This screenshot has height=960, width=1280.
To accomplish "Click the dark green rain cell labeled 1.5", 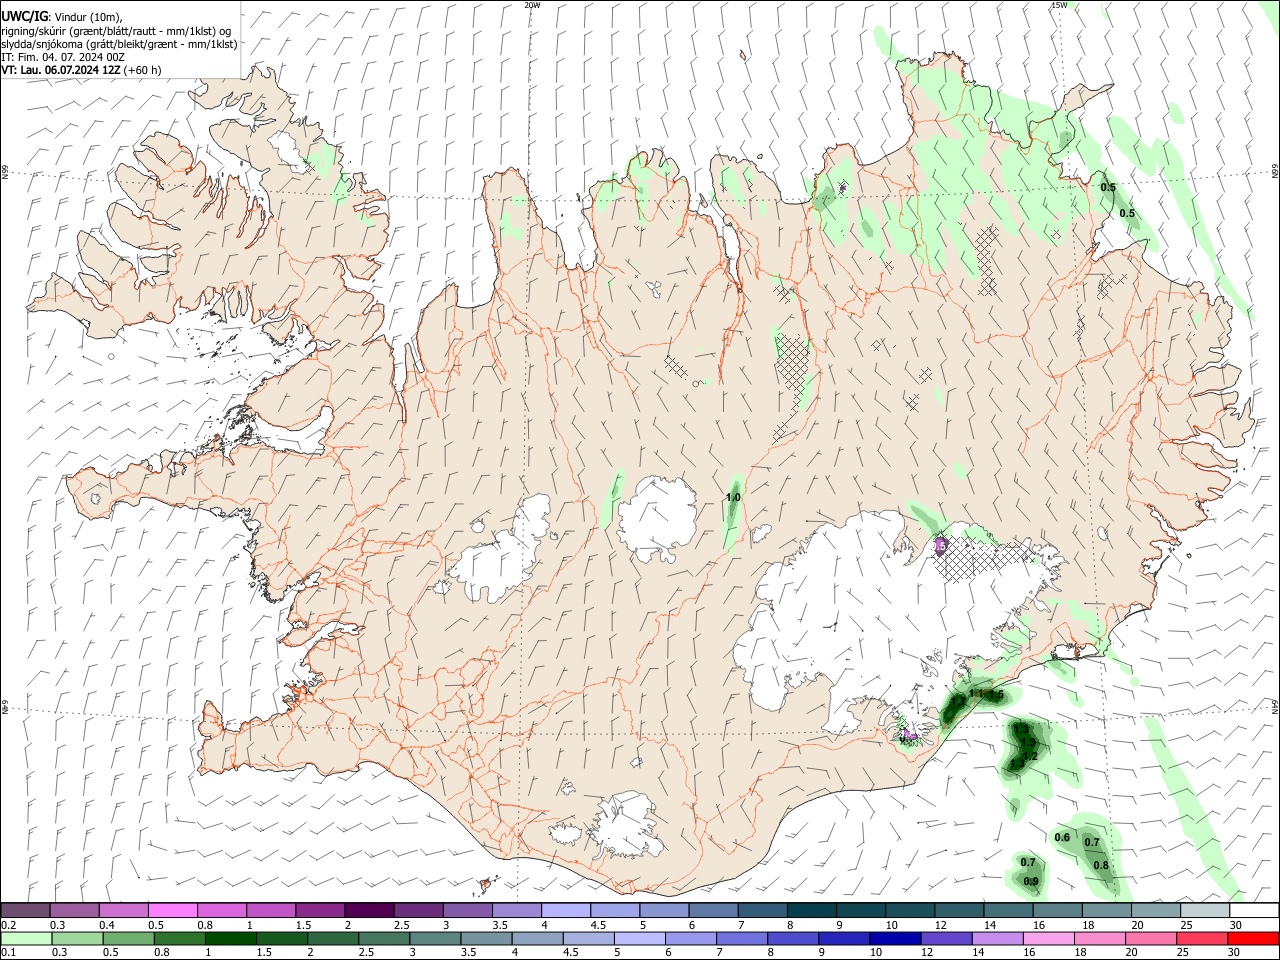I will tap(996, 694).
